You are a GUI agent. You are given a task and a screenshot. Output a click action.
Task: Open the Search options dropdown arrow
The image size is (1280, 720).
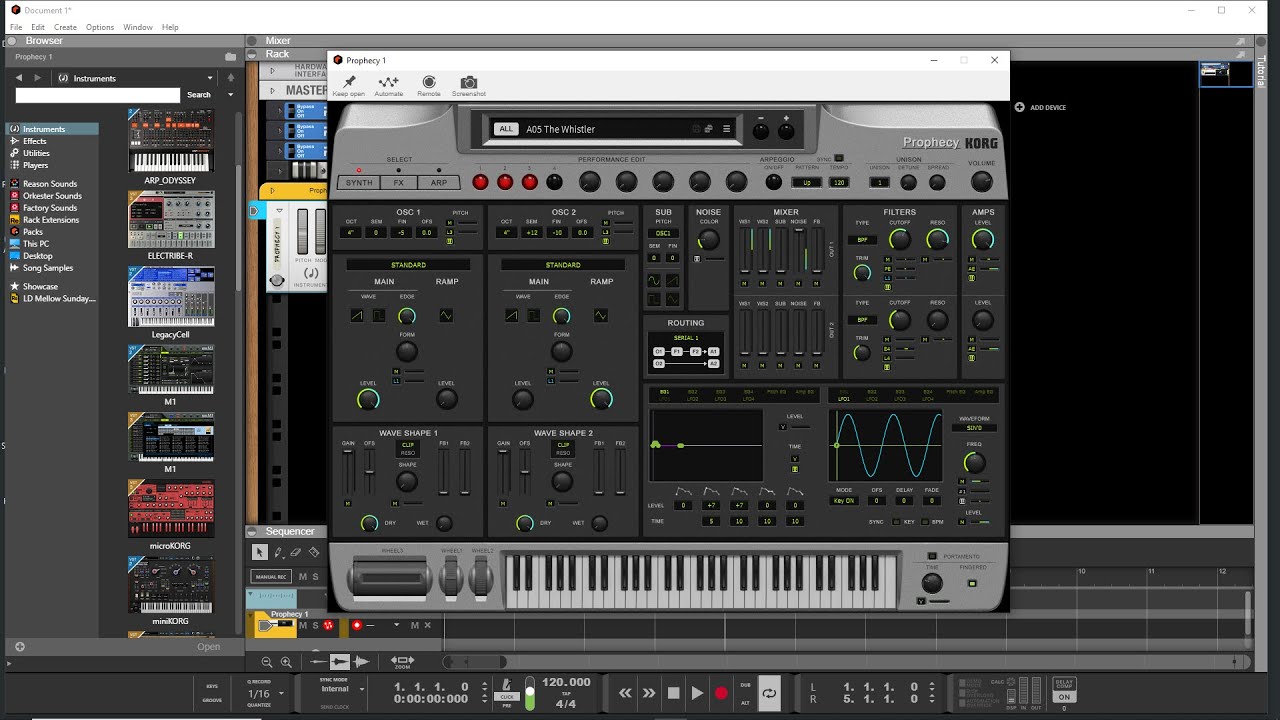click(230, 95)
